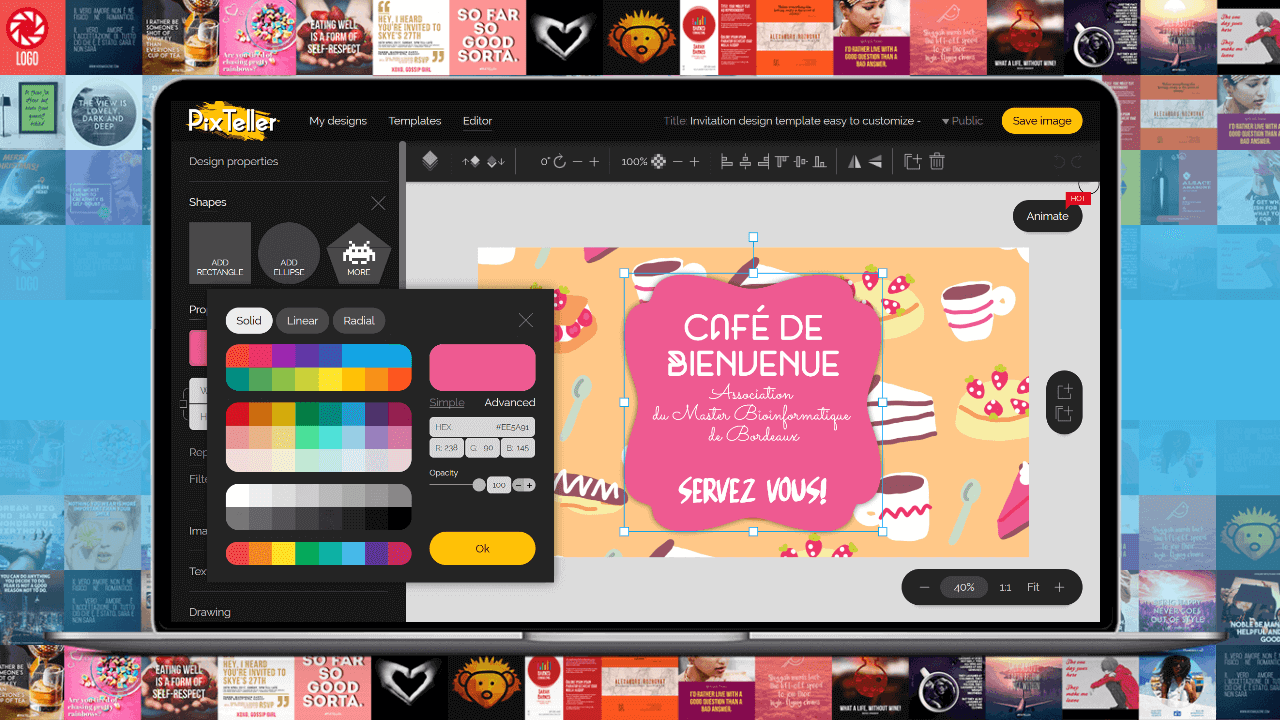
Task: Open the zoom percentage selector showing 40%
Action: click(x=964, y=587)
